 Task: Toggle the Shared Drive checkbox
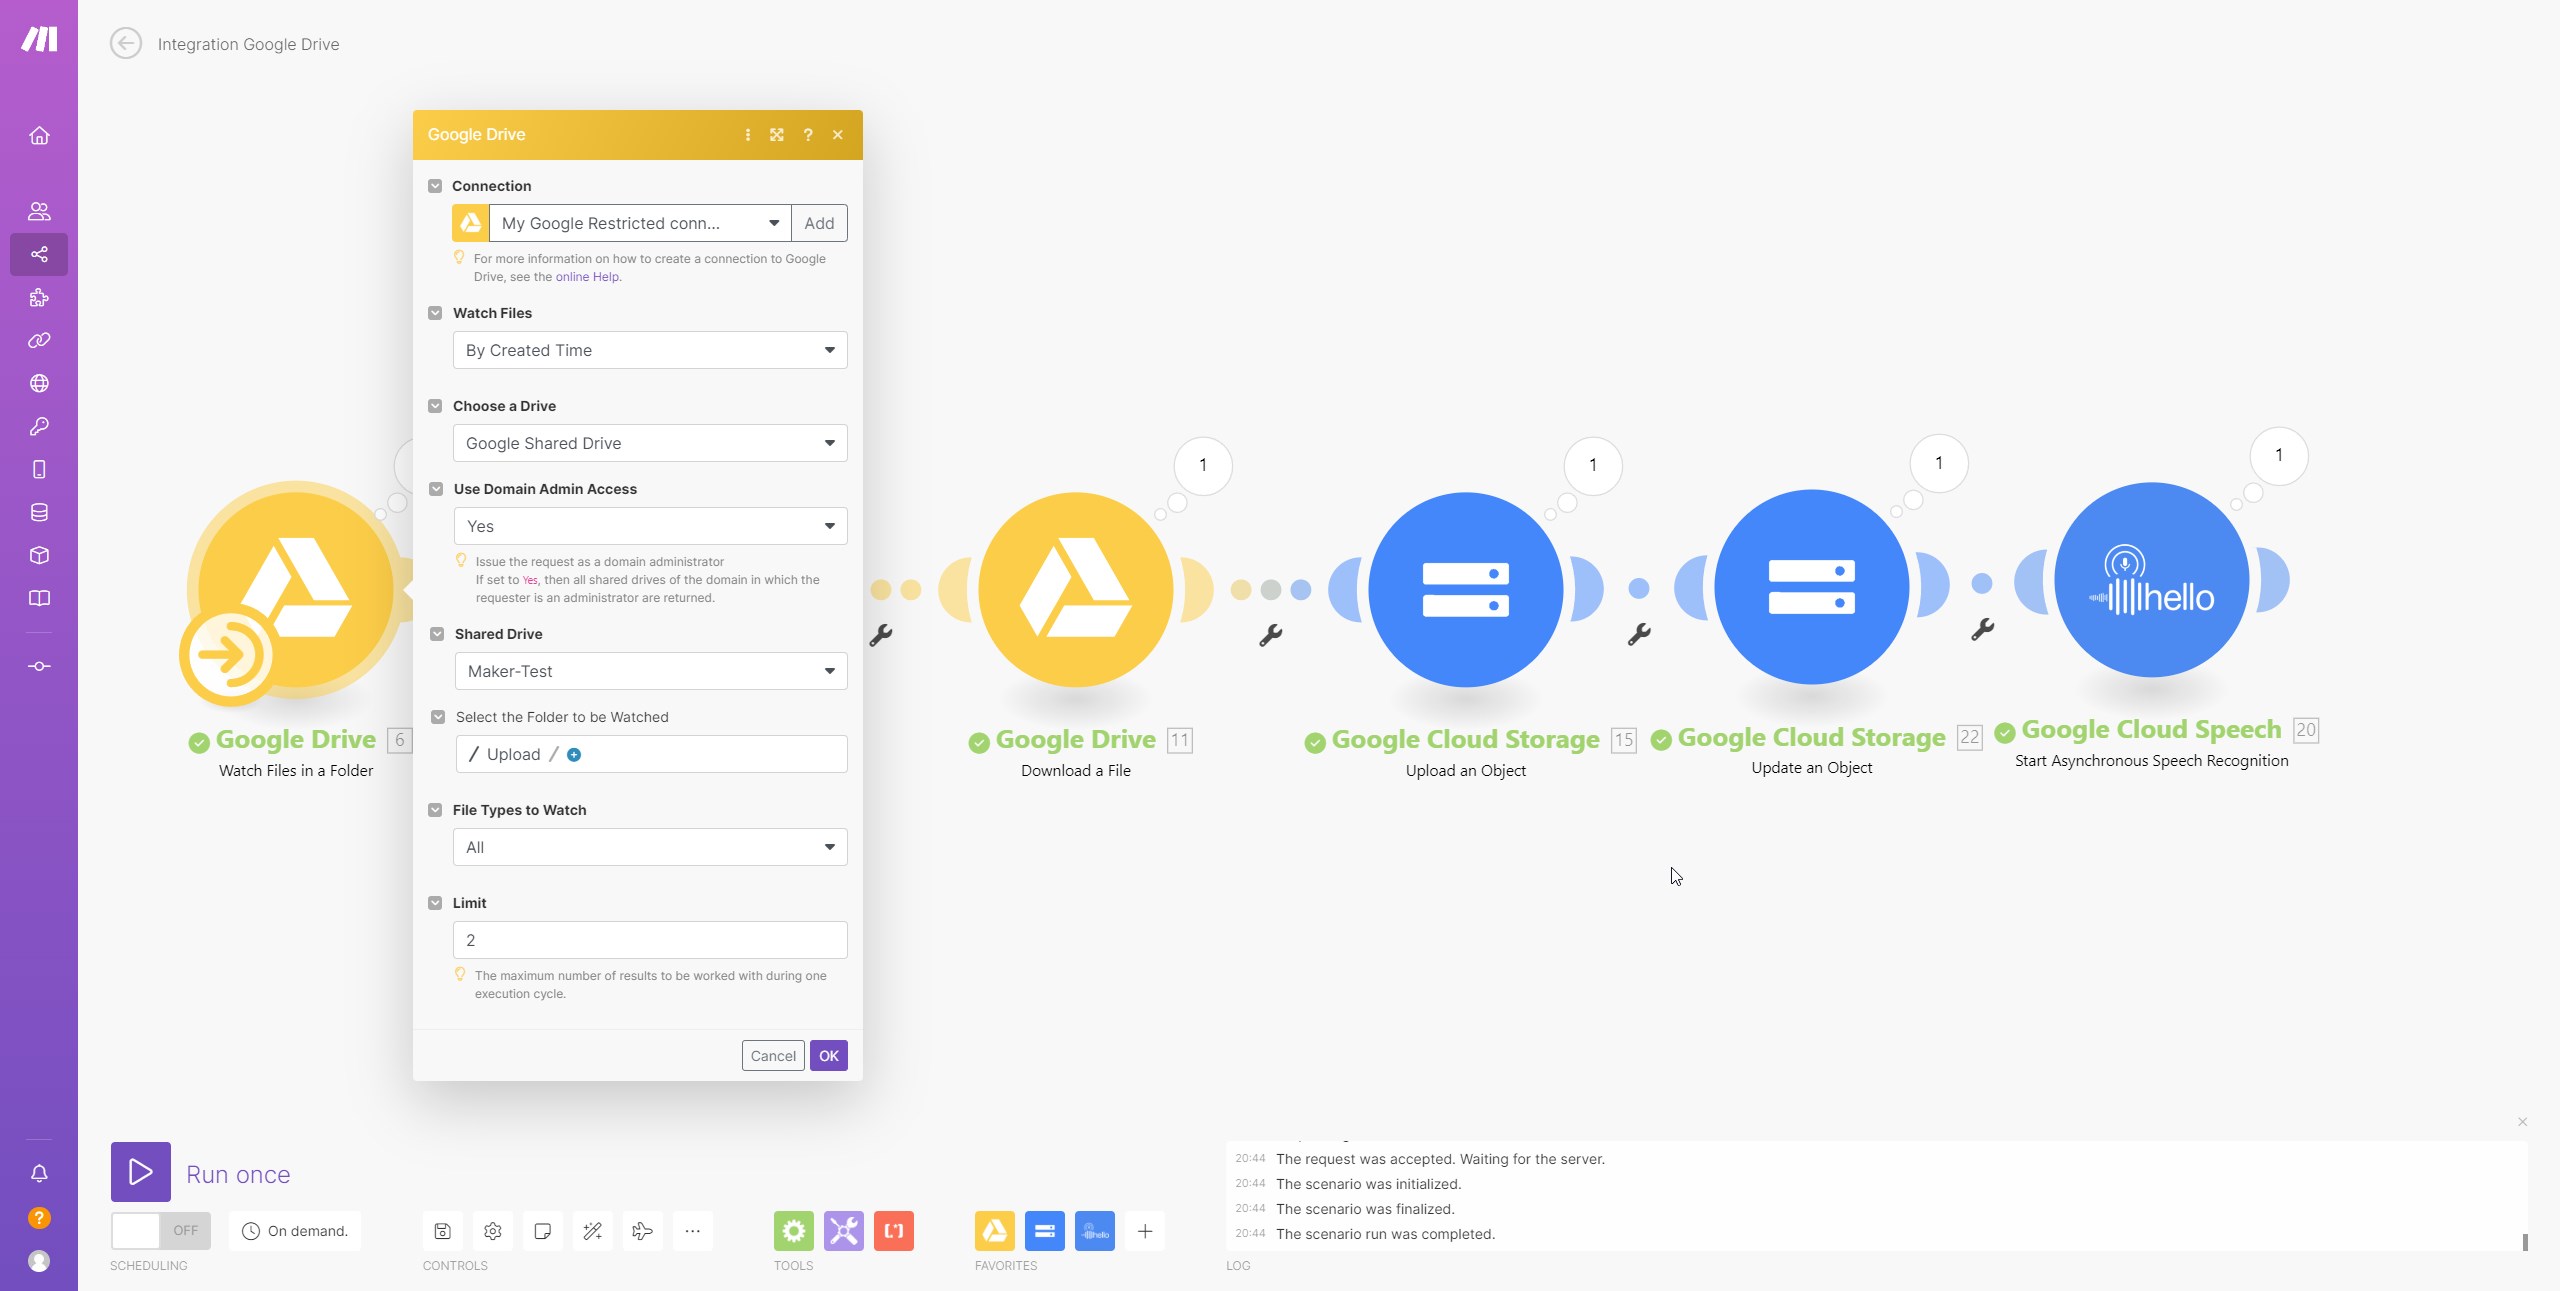437,634
